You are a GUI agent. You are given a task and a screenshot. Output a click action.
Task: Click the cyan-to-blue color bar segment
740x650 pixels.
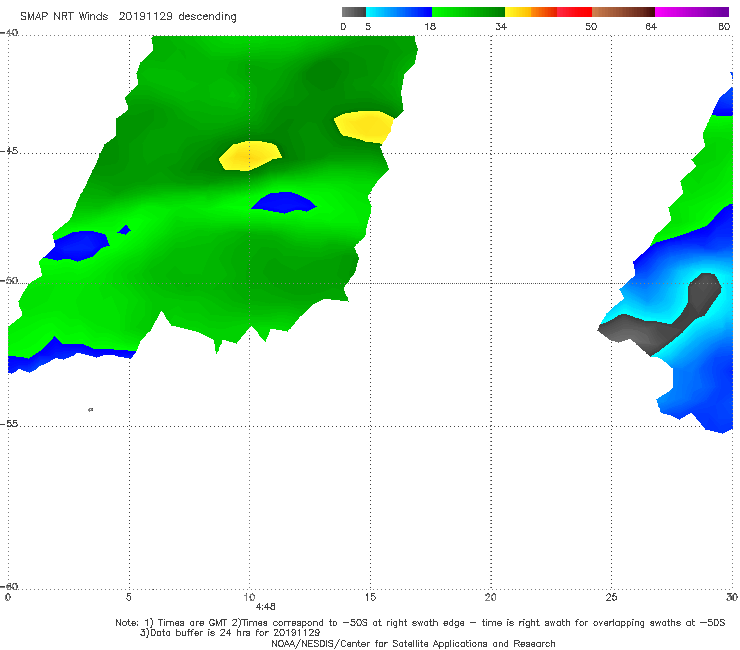(399, 12)
